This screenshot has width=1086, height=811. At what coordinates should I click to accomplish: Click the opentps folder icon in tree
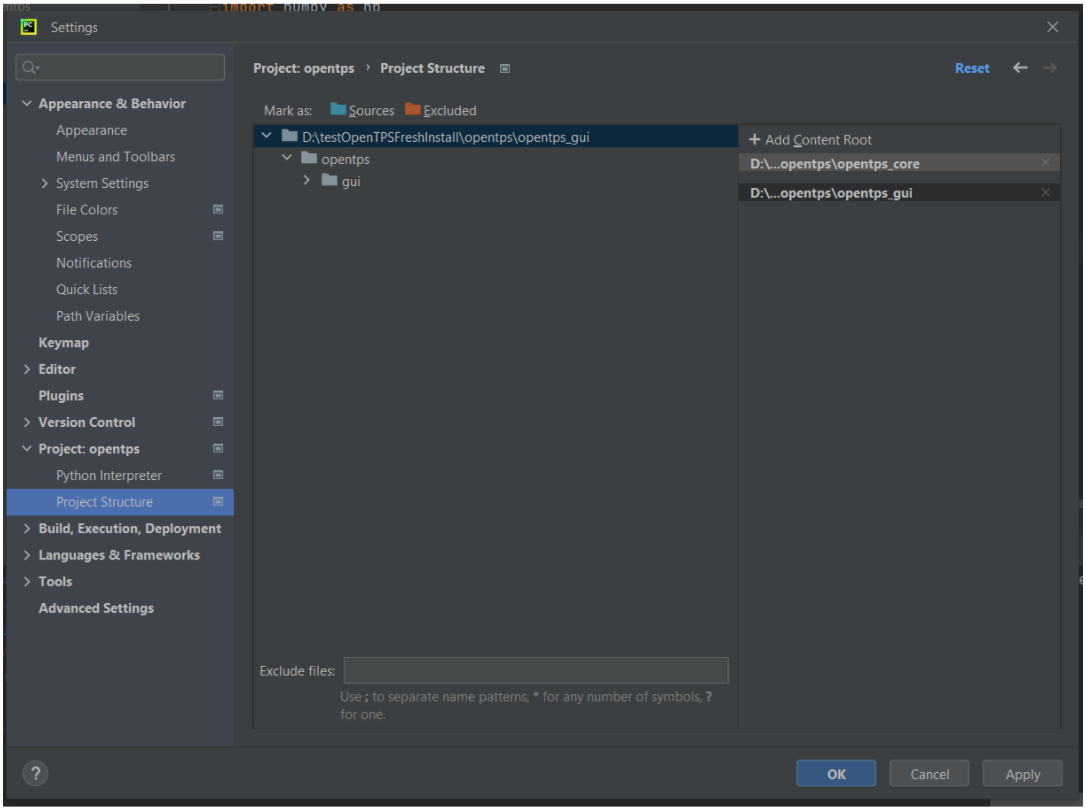click(309, 159)
